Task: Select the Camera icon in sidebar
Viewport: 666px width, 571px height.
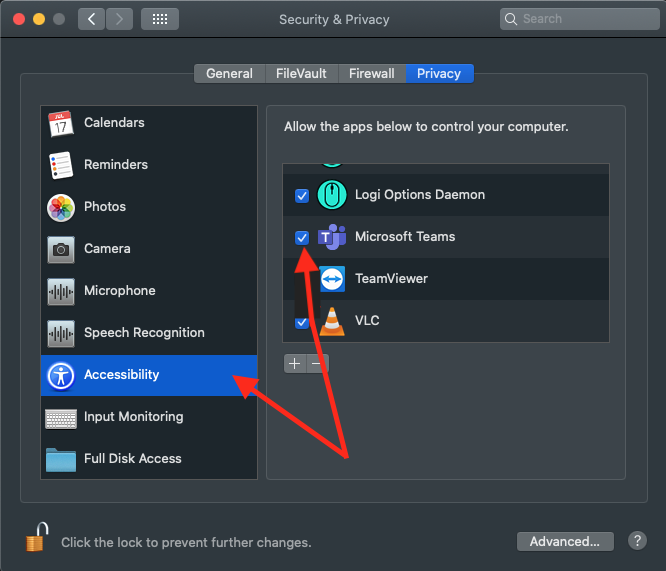Action: 61,249
